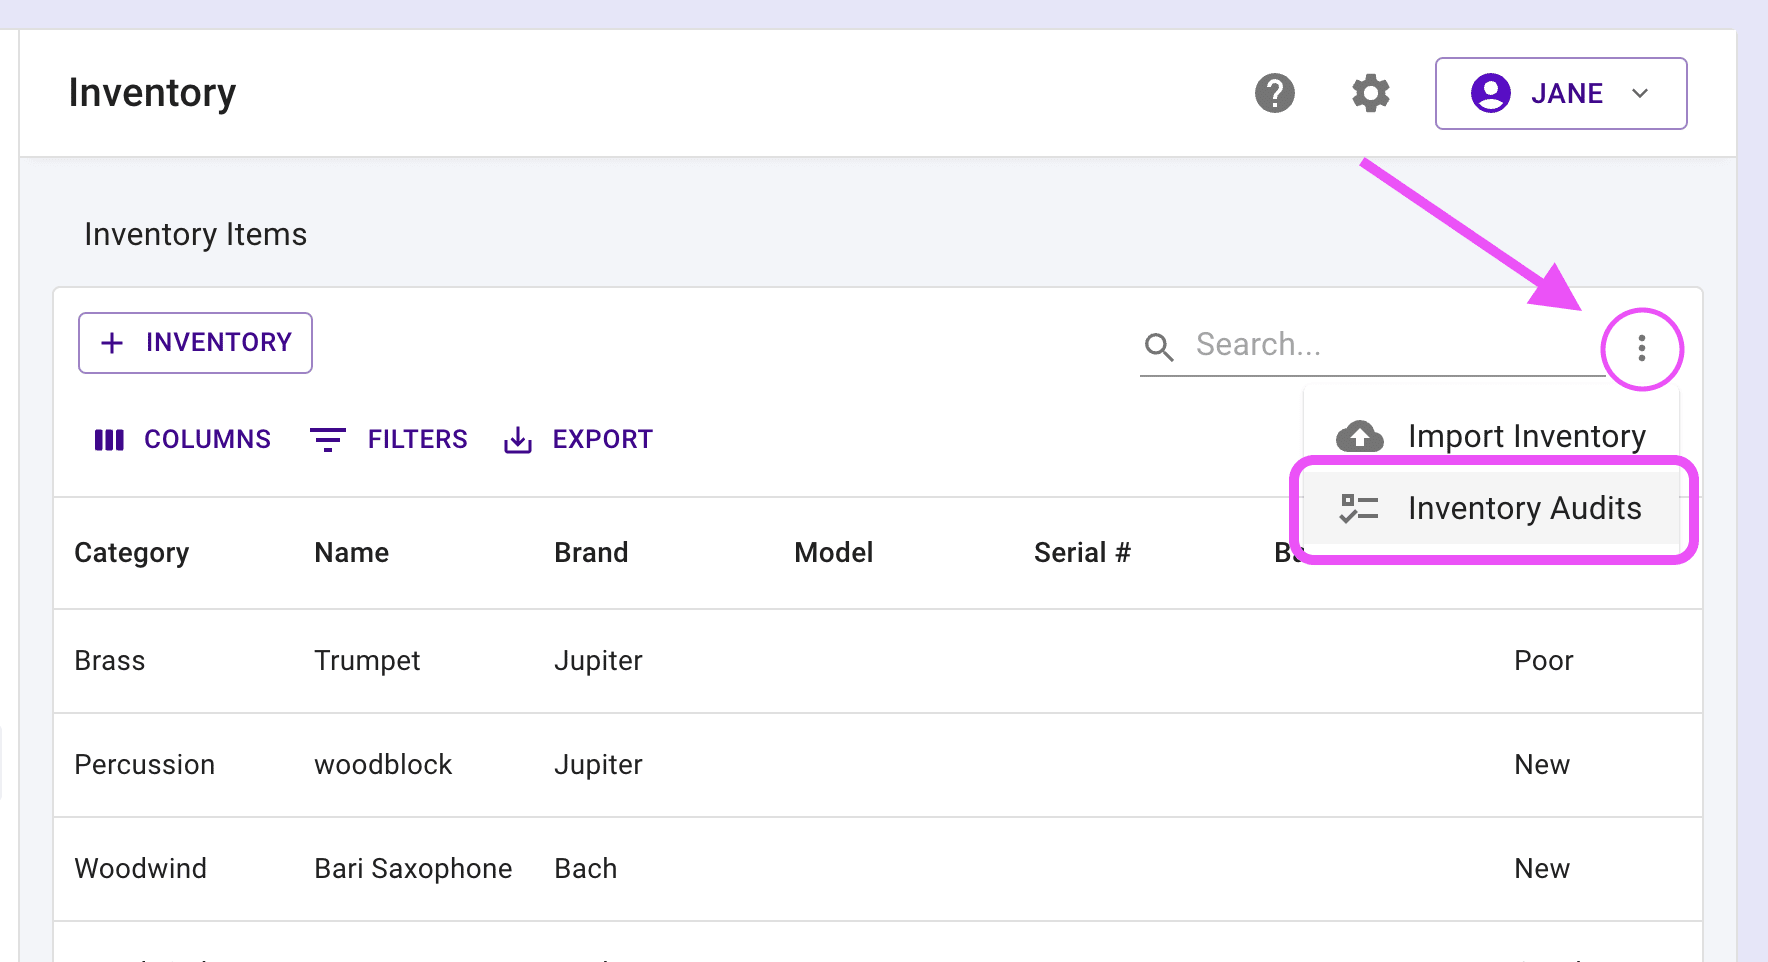Sort by the Category column header

pyautogui.click(x=132, y=553)
